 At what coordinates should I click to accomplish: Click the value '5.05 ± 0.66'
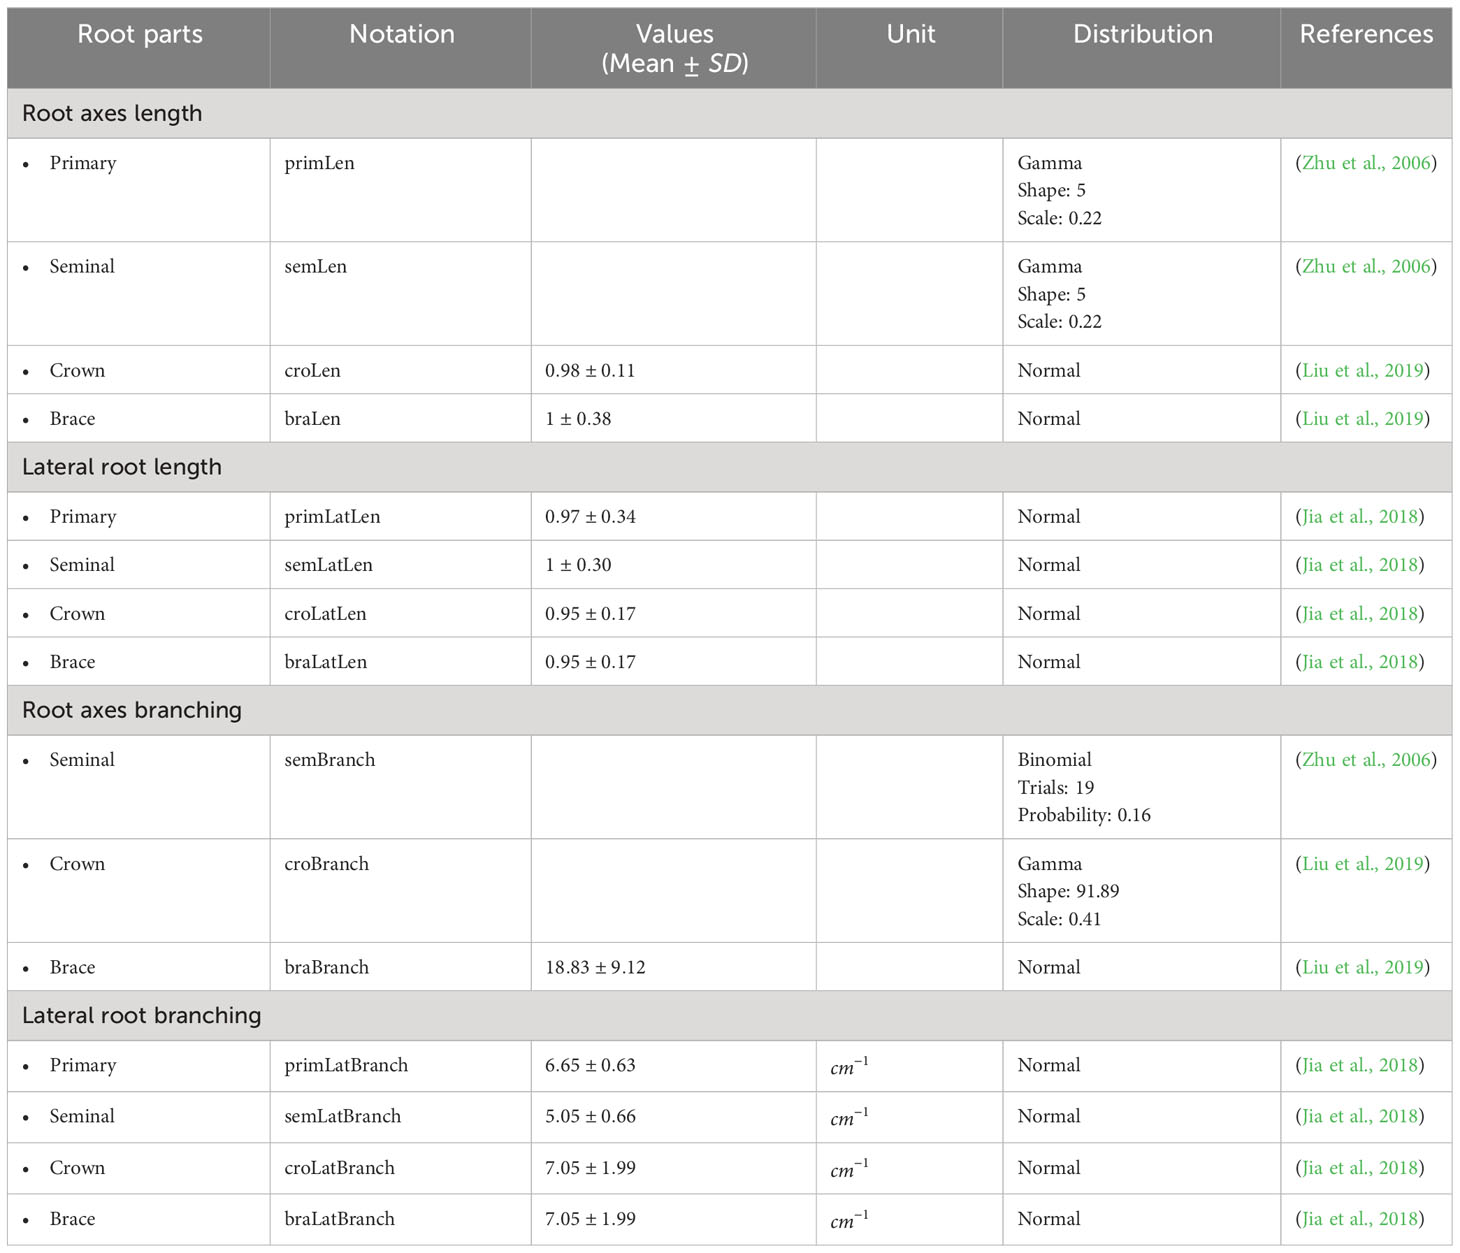coord(590,1116)
